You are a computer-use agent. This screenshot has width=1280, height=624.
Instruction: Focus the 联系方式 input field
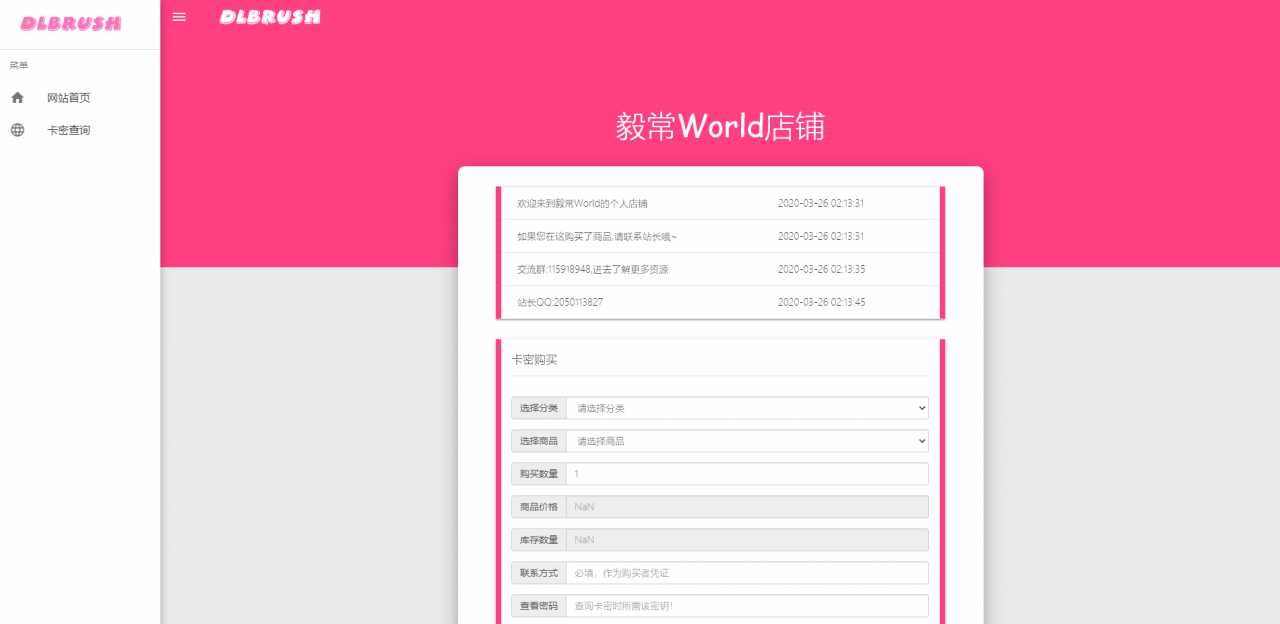[x=746, y=573]
